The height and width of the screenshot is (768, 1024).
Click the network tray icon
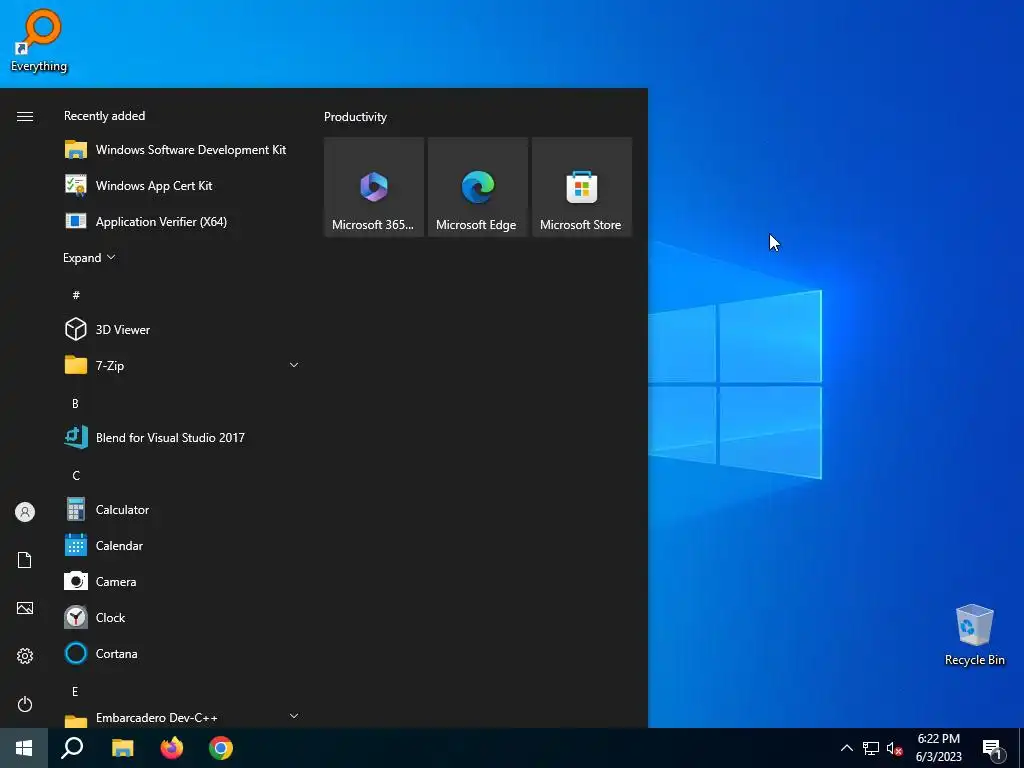point(871,748)
